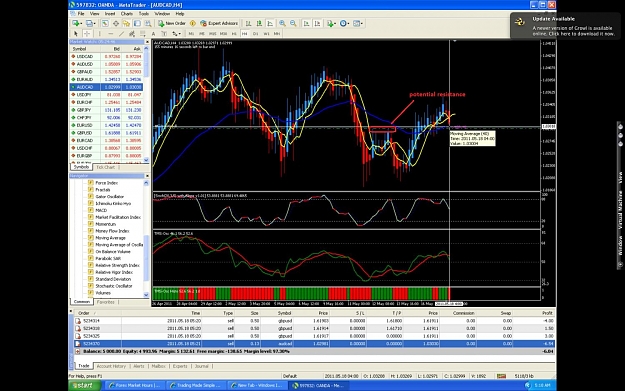
Task: Select order 5234314 row
Action: (x=314, y=321)
